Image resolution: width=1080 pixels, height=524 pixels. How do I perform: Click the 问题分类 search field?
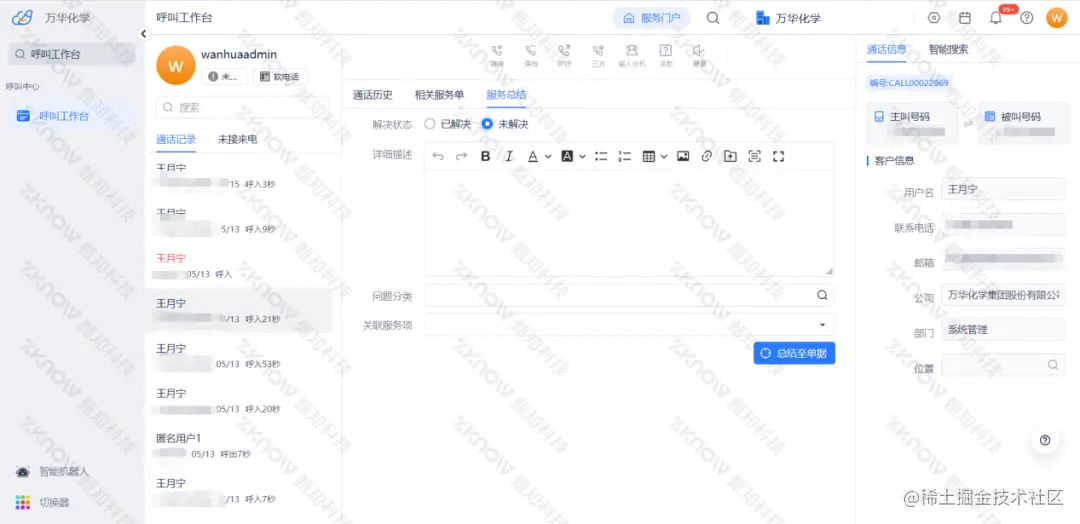pyautogui.click(x=630, y=295)
